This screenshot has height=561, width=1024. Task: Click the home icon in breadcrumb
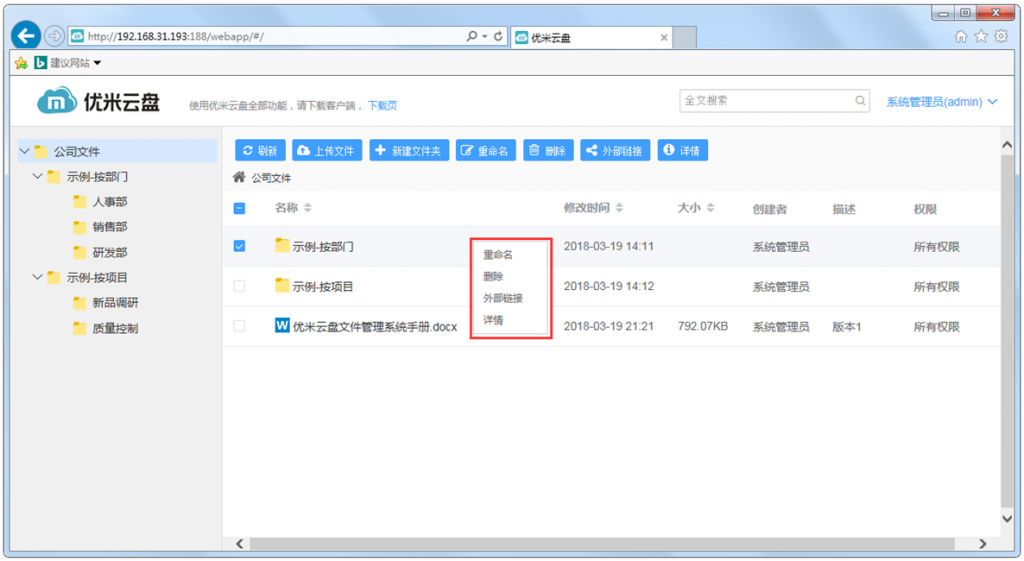[239, 178]
